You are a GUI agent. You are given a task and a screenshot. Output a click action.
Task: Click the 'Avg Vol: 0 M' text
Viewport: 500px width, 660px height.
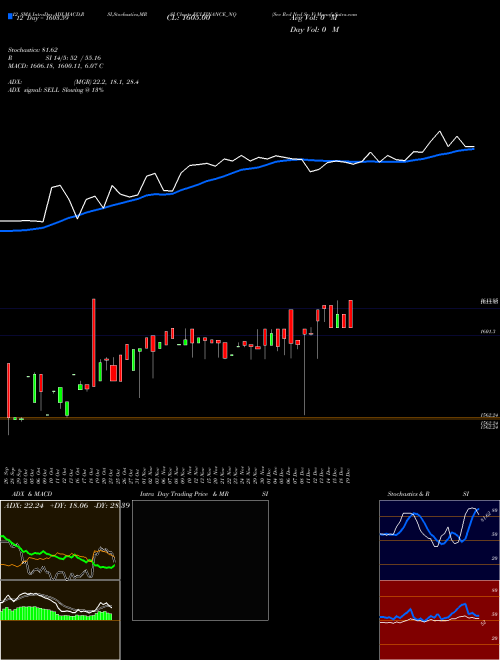(314, 19)
